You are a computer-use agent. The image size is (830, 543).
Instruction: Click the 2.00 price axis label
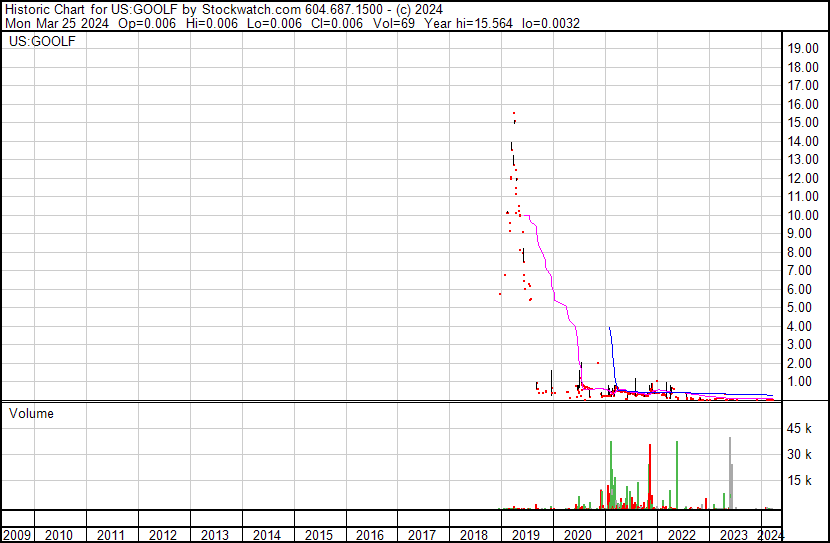coord(799,364)
